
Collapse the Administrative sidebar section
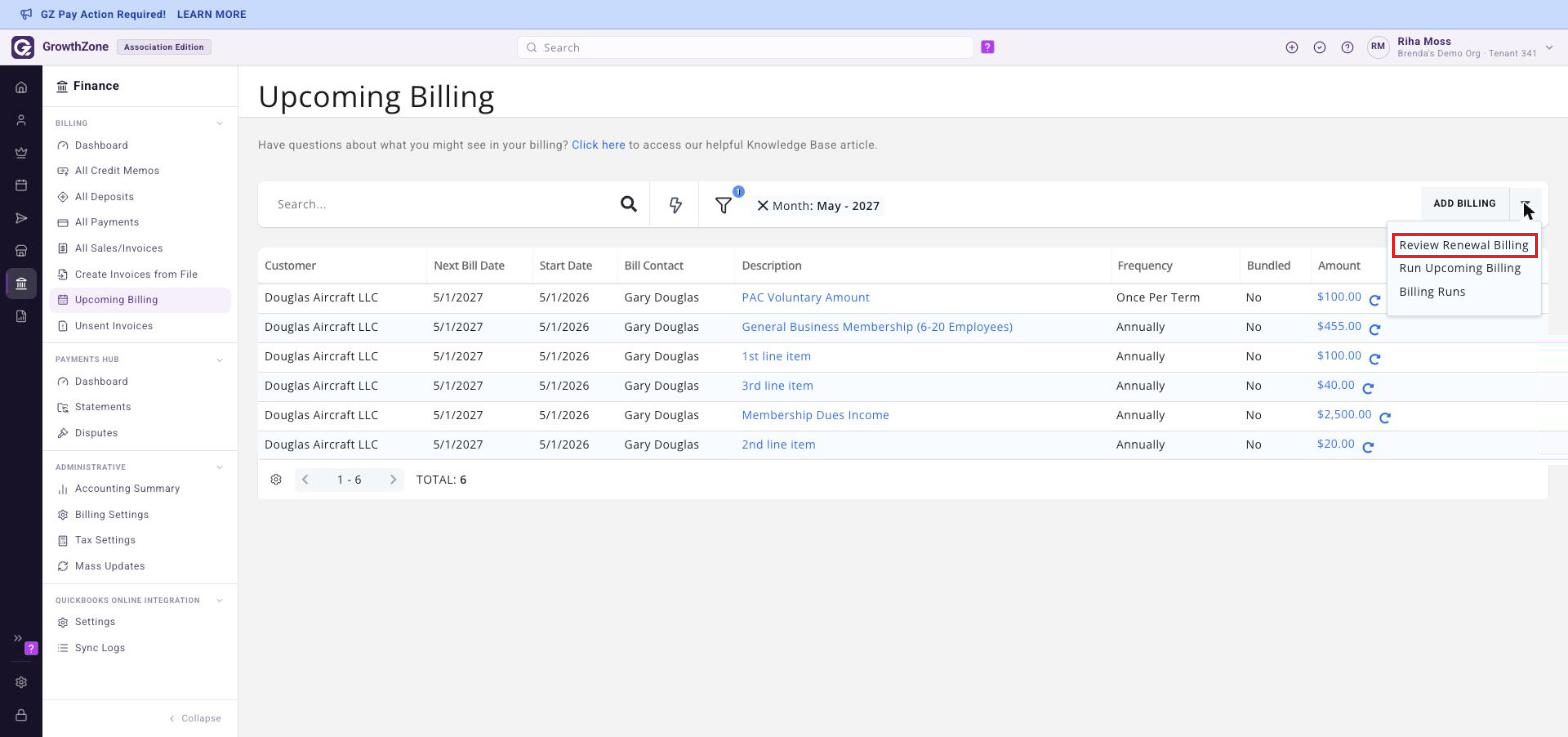tap(220, 468)
